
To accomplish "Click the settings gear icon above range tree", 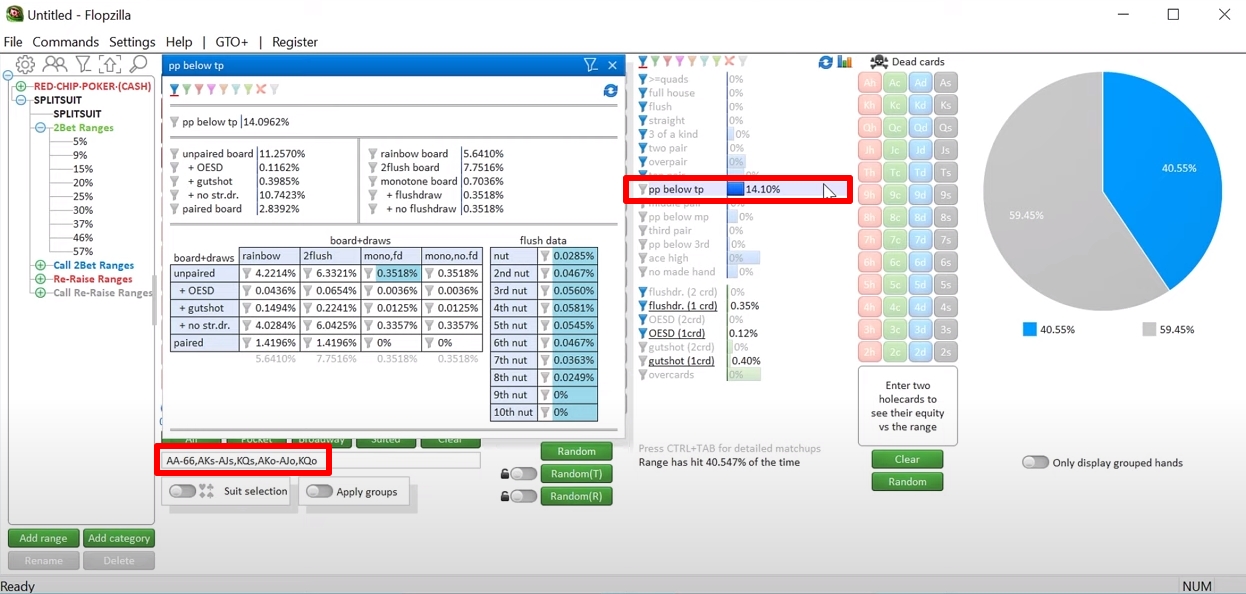I will pos(25,65).
